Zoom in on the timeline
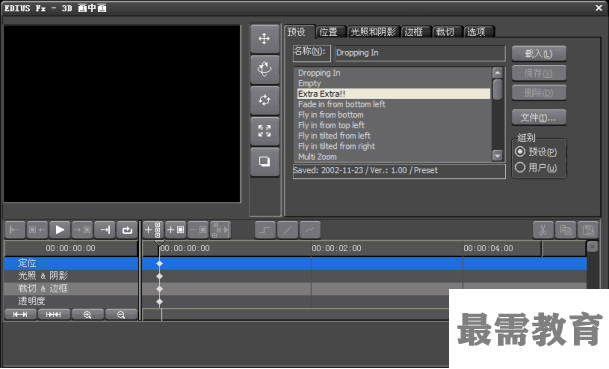This screenshot has width=609, height=369. click(x=87, y=314)
